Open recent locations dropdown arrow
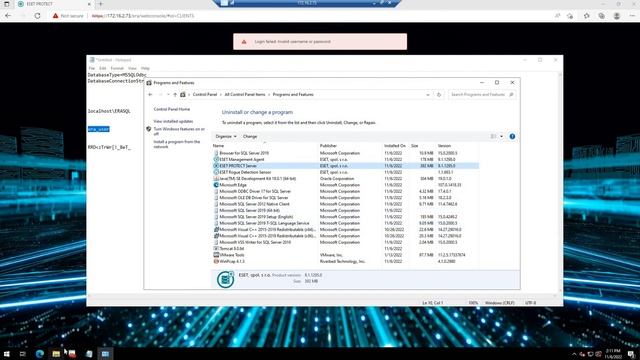The image size is (640, 360). (168, 95)
